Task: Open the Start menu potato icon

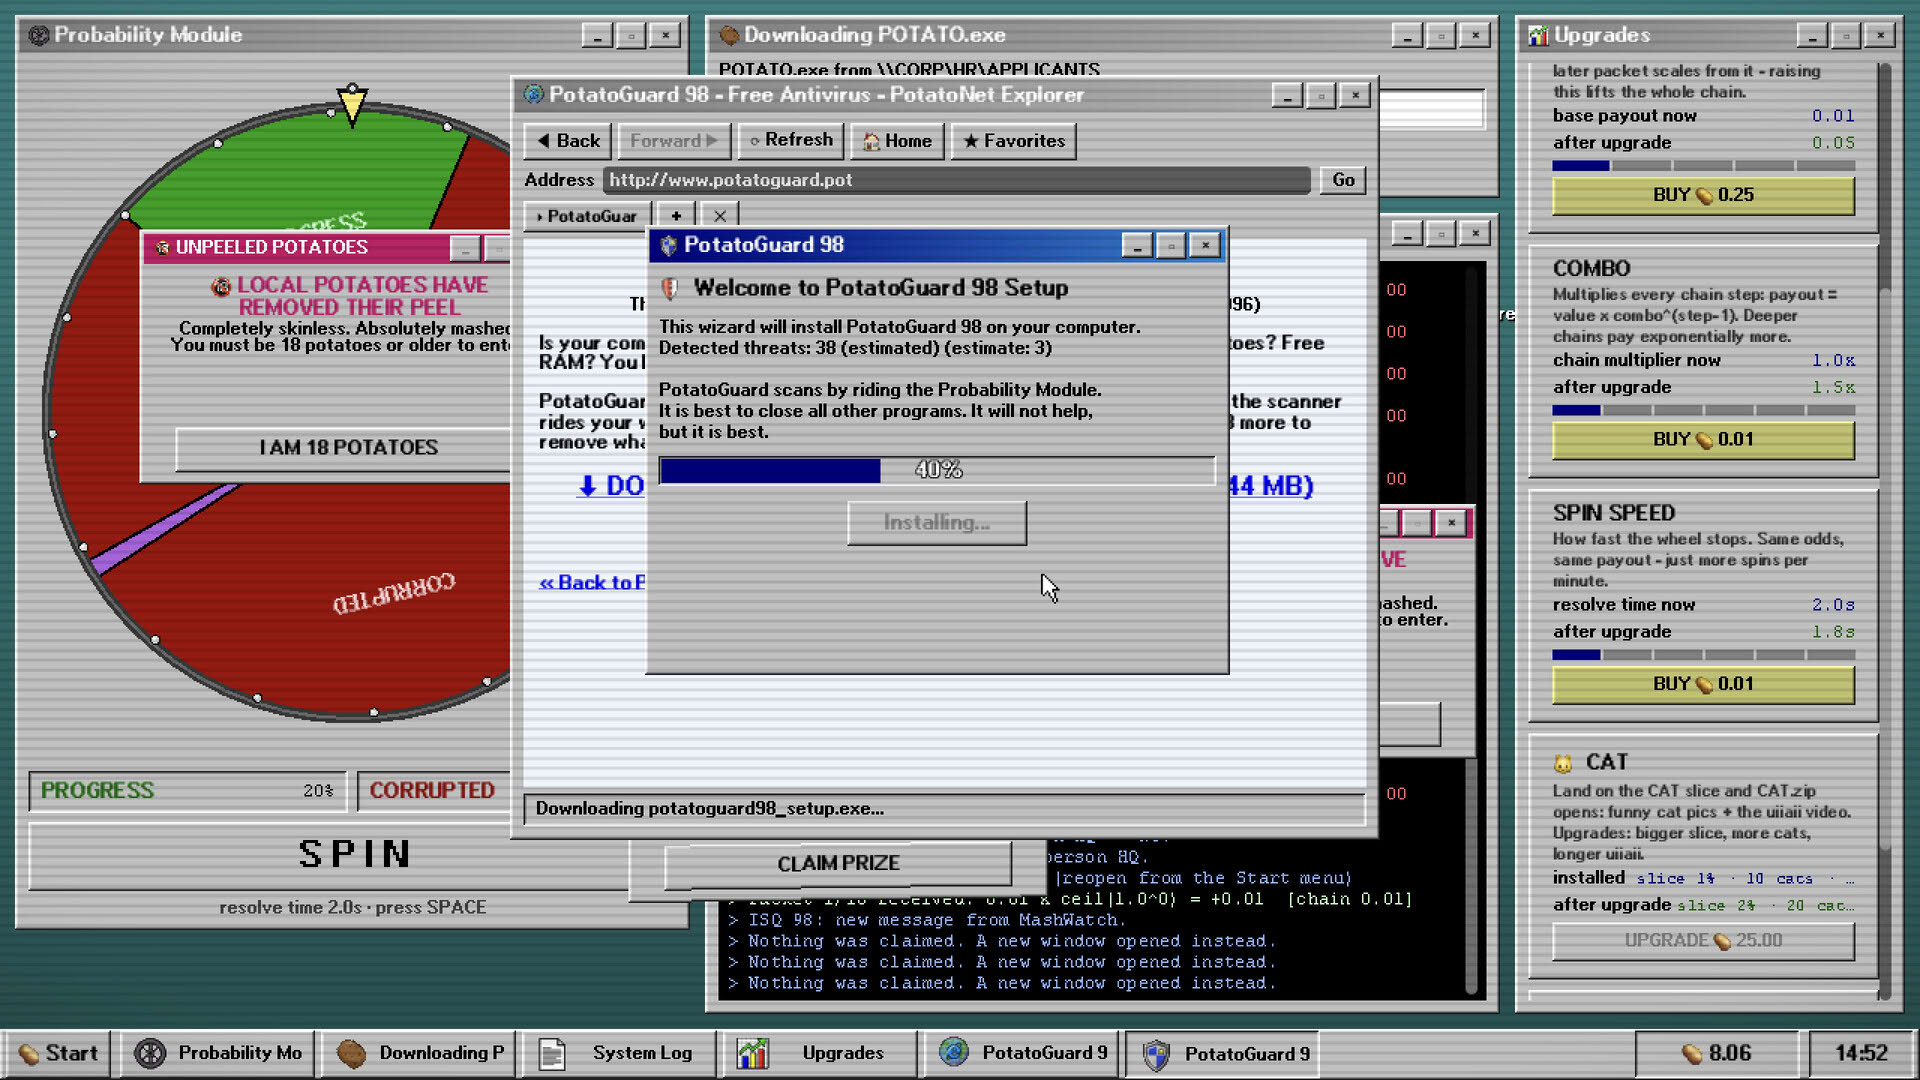Action: tap(29, 1054)
